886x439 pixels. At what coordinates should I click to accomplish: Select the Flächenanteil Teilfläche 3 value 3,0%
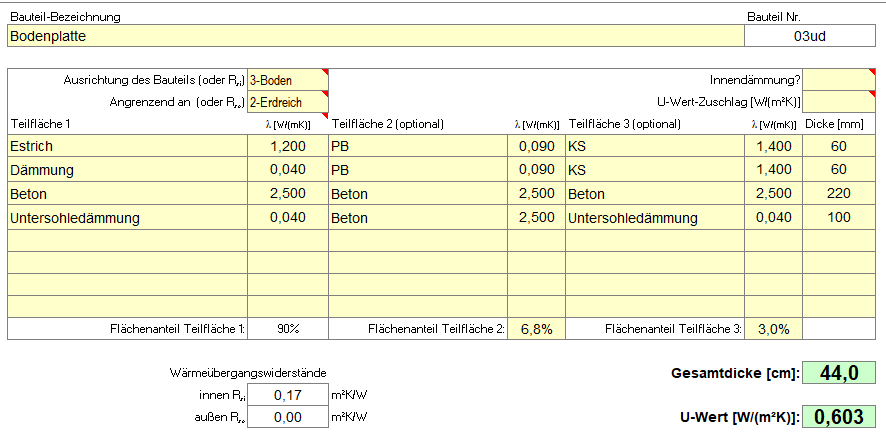[773, 328]
